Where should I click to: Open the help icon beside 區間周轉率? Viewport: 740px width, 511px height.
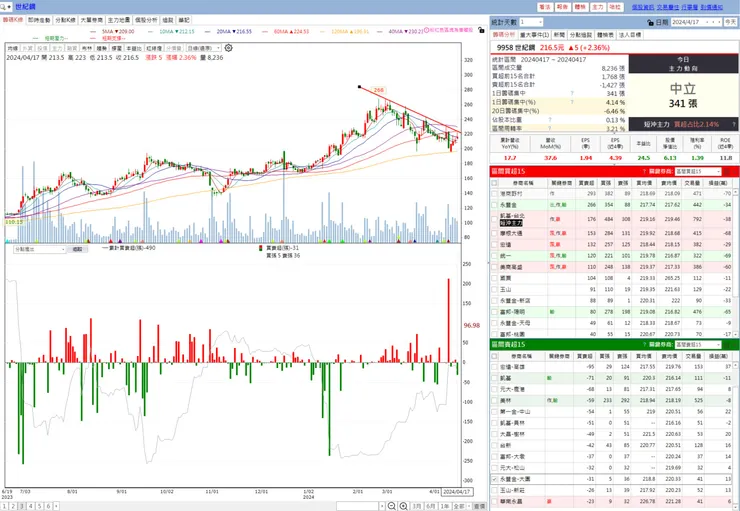click(550, 128)
